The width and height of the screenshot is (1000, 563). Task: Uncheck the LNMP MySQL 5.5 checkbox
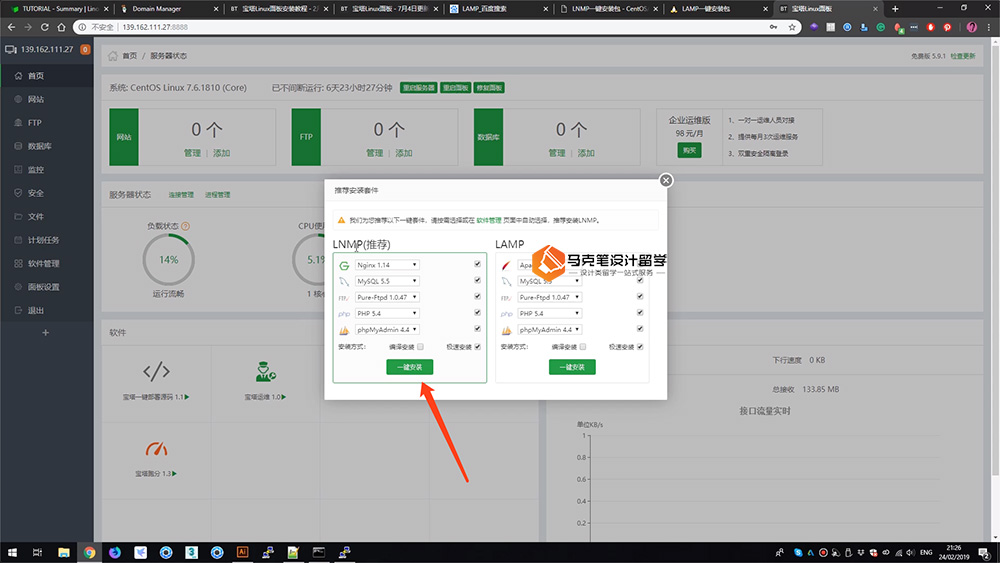478,280
